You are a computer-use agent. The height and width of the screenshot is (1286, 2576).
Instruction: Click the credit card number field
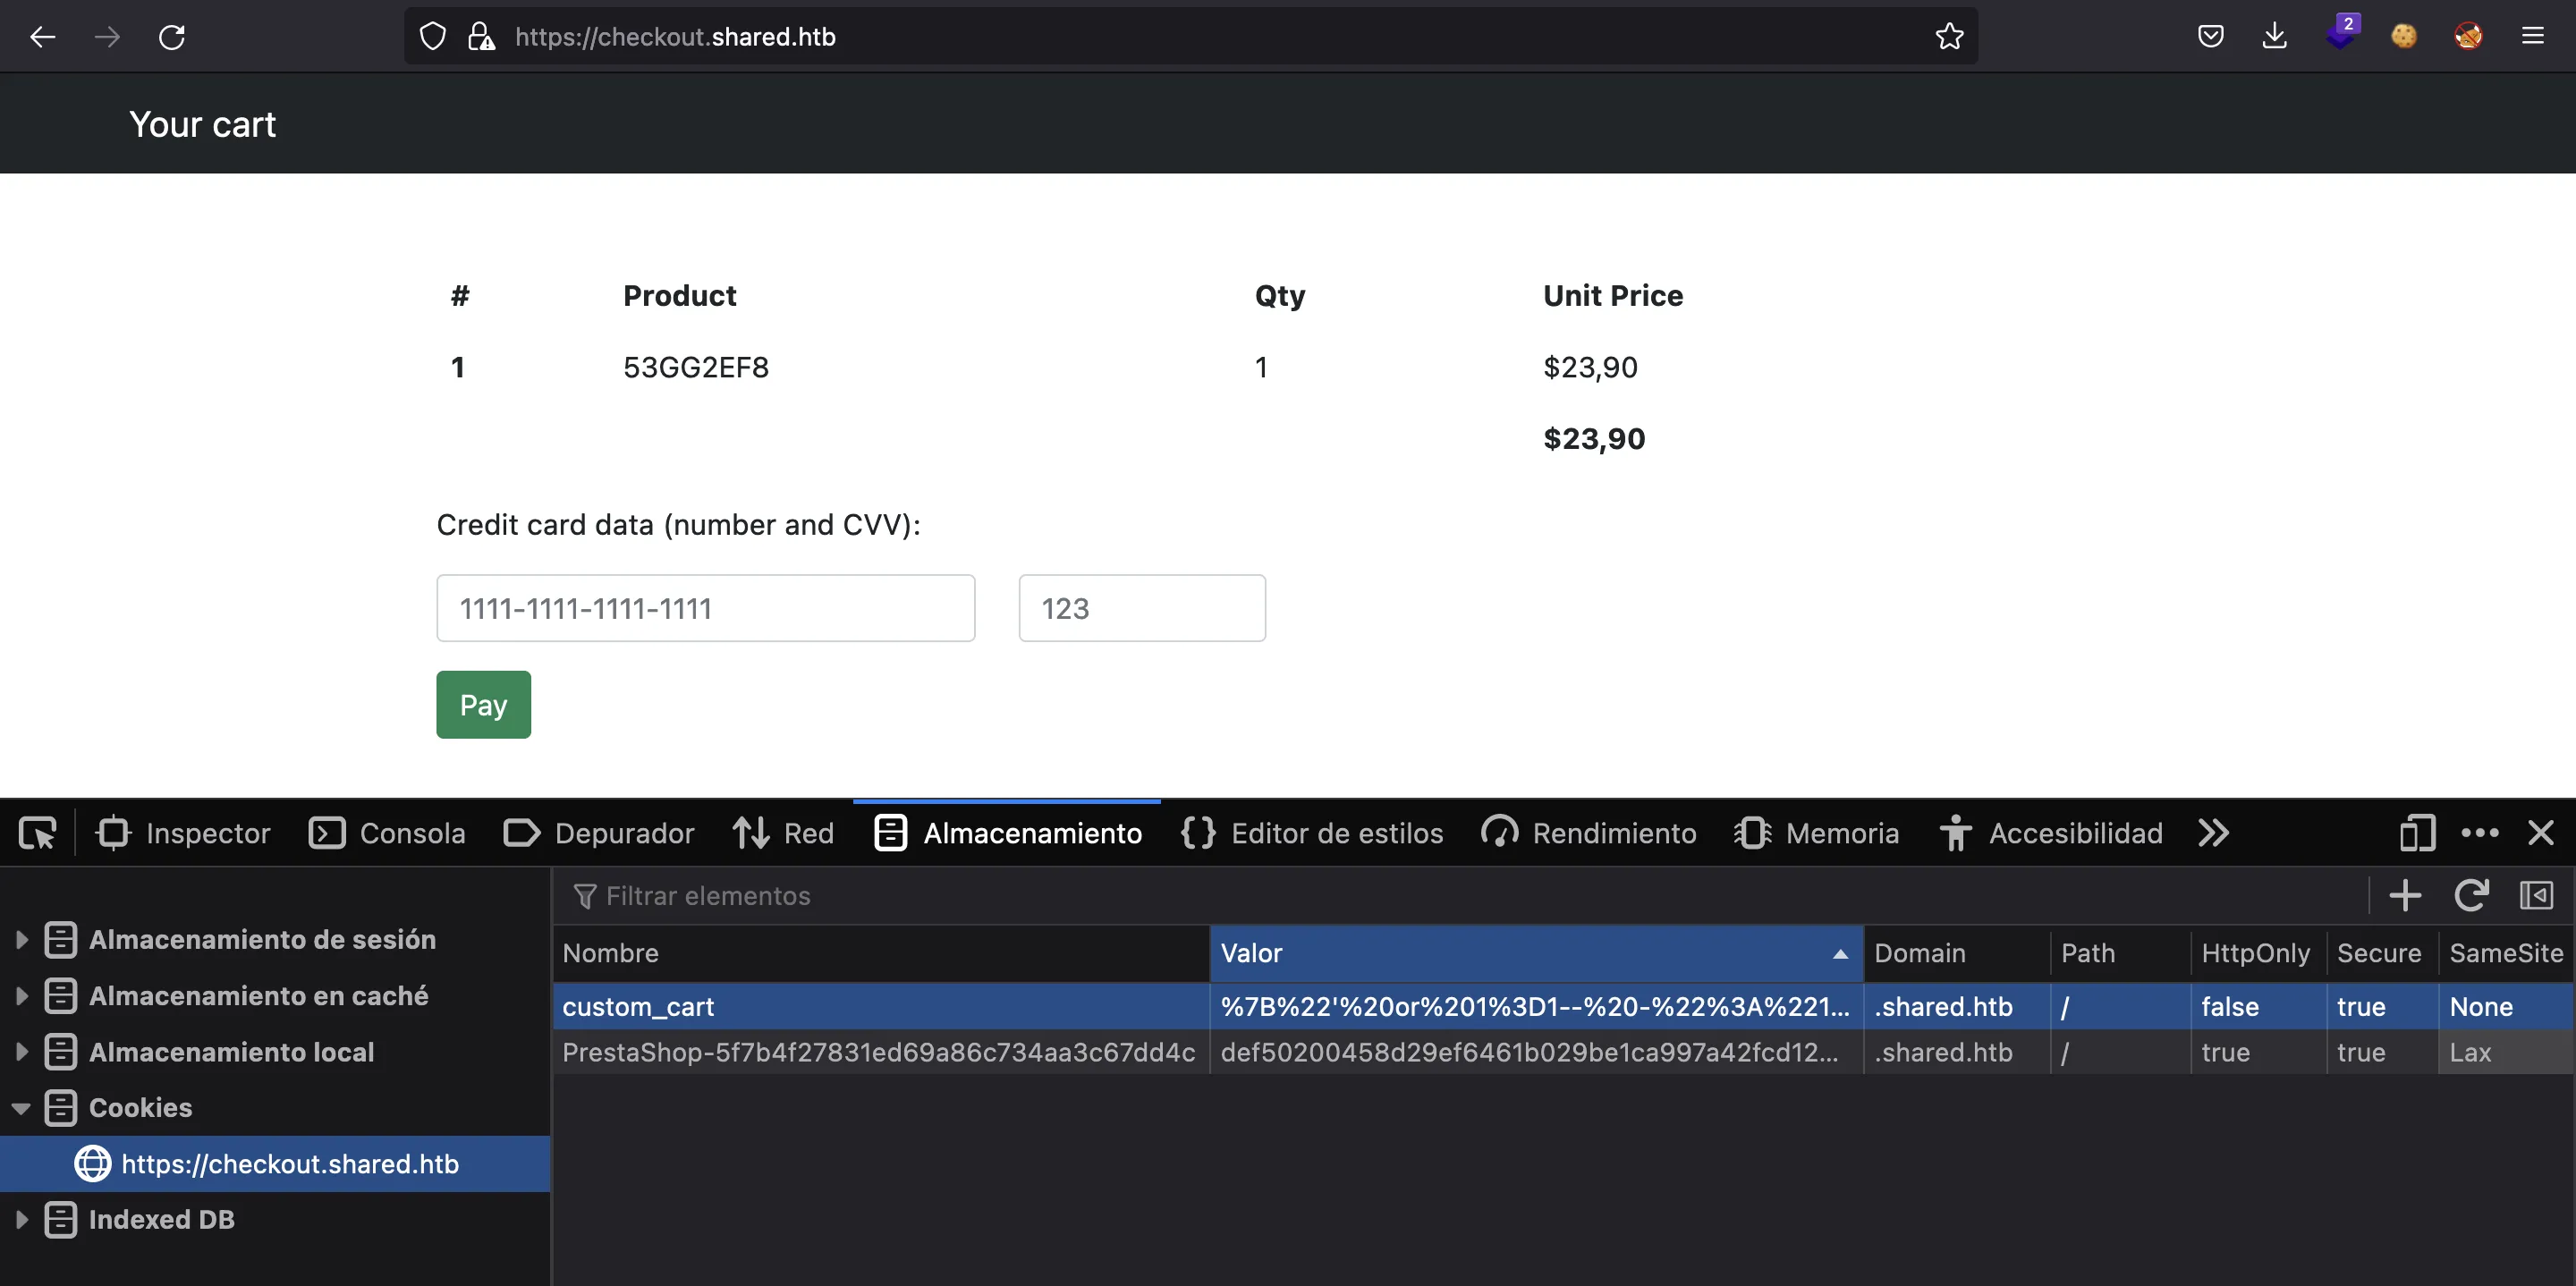click(705, 608)
